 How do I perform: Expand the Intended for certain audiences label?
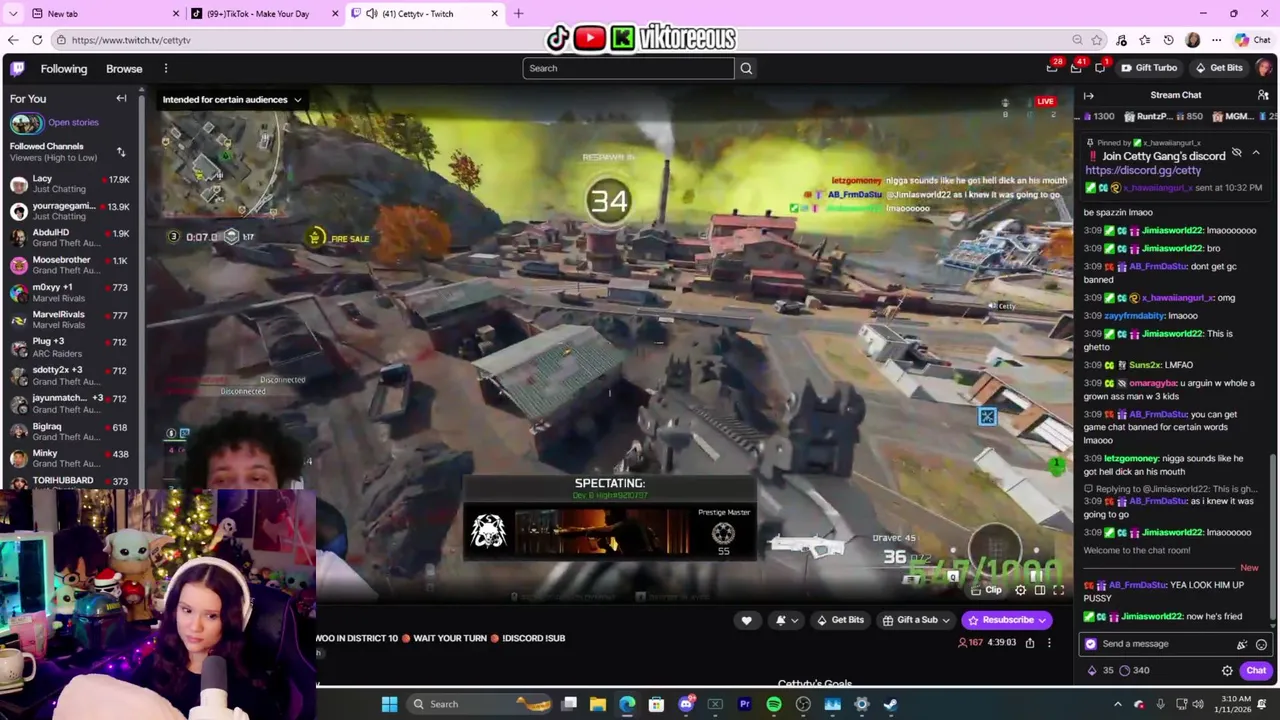coord(232,100)
